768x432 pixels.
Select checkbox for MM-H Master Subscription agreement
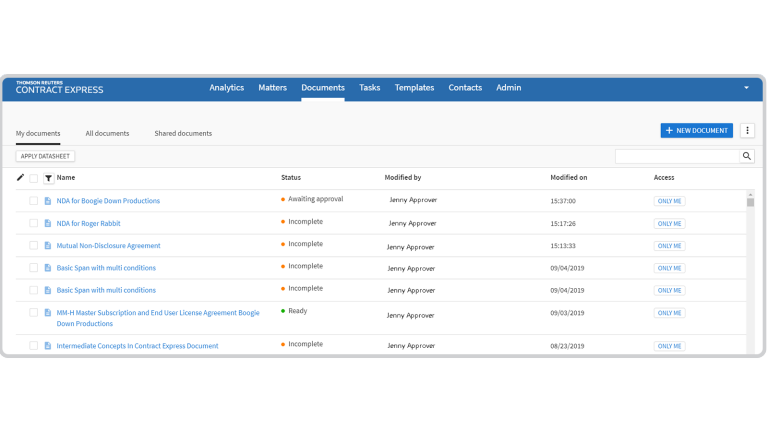coord(33,312)
